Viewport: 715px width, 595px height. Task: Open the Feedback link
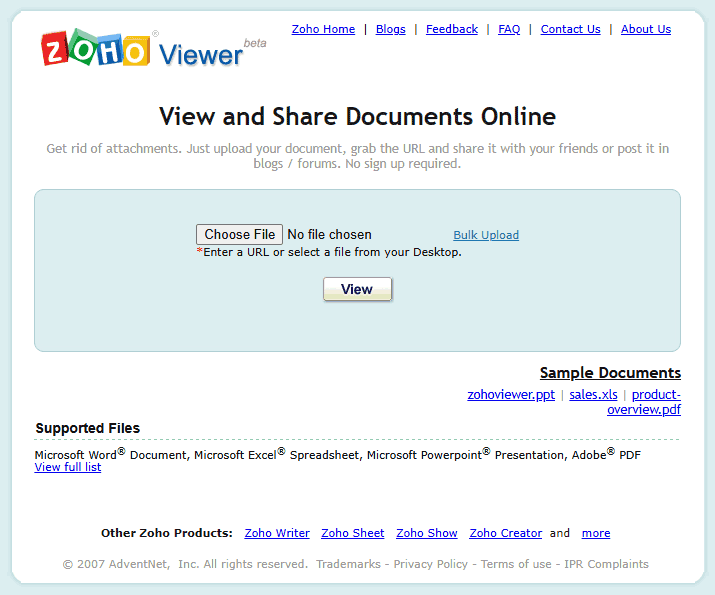(x=452, y=29)
